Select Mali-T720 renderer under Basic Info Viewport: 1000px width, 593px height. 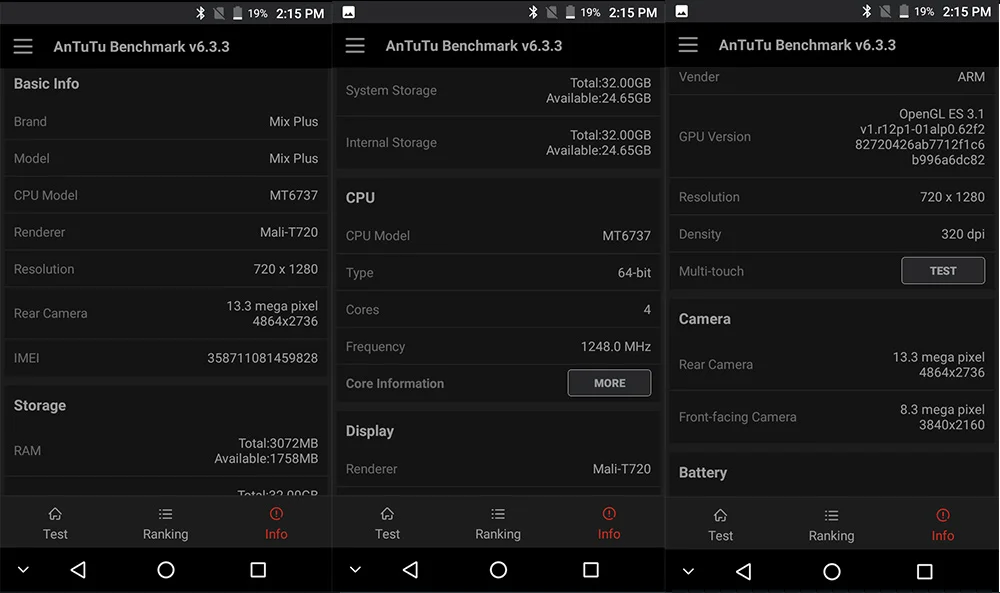coord(289,232)
